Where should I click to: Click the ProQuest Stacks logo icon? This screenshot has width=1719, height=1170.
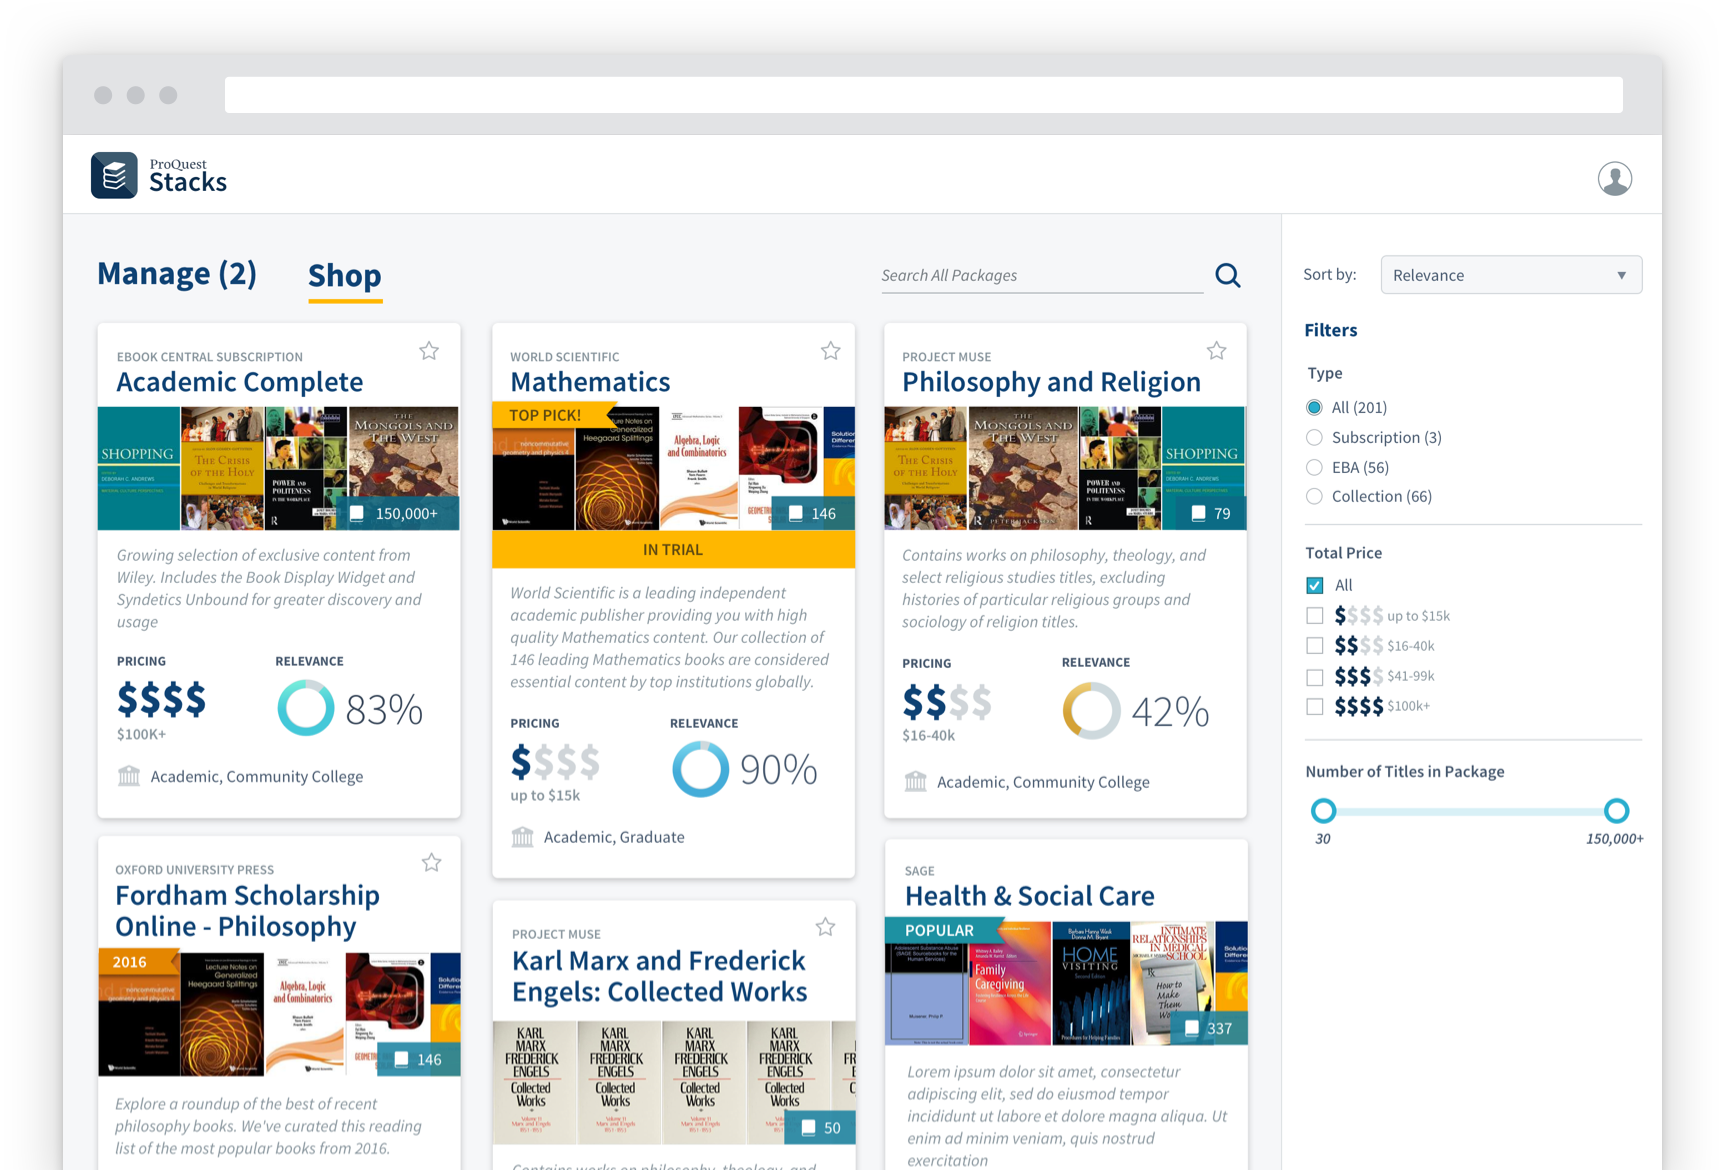tap(114, 176)
